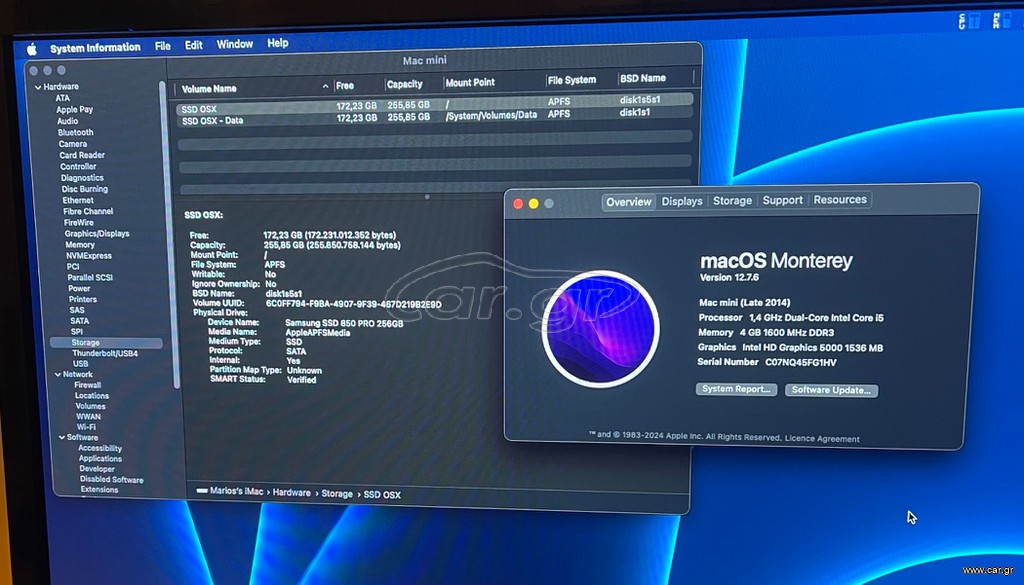Select Ethernet in the sidebar
This screenshot has width=1024, height=585.
[x=78, y=200]
